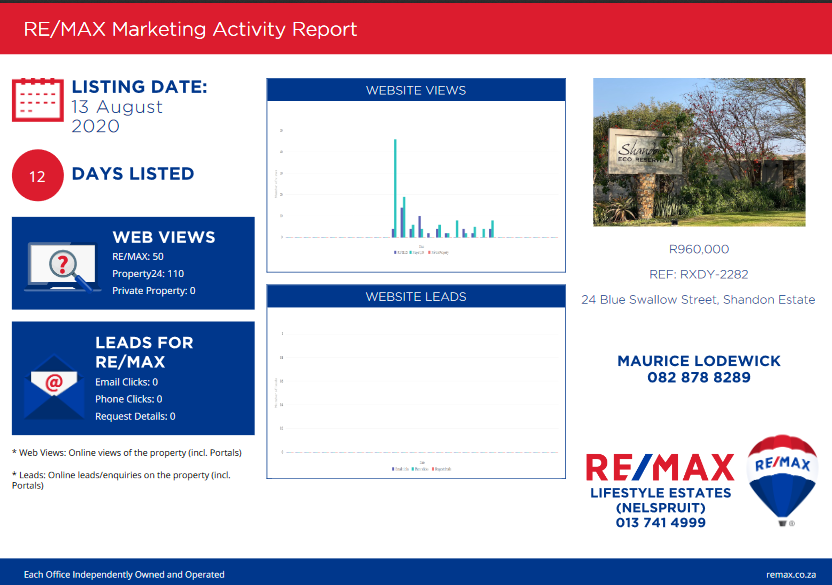Select the Request Details: 0 line
Image resolution: width=832 pixels, height=585 pixels.
[135, 416]
